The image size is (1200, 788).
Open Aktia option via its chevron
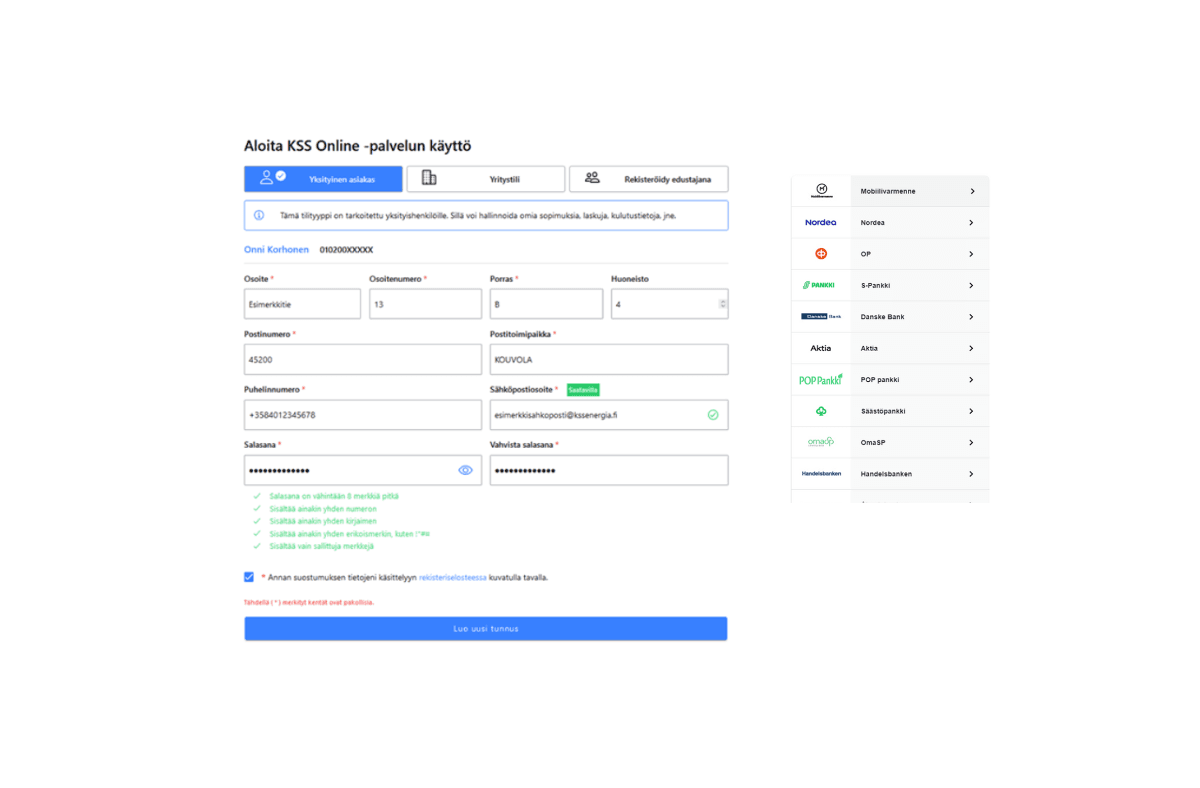click(971, 348)
